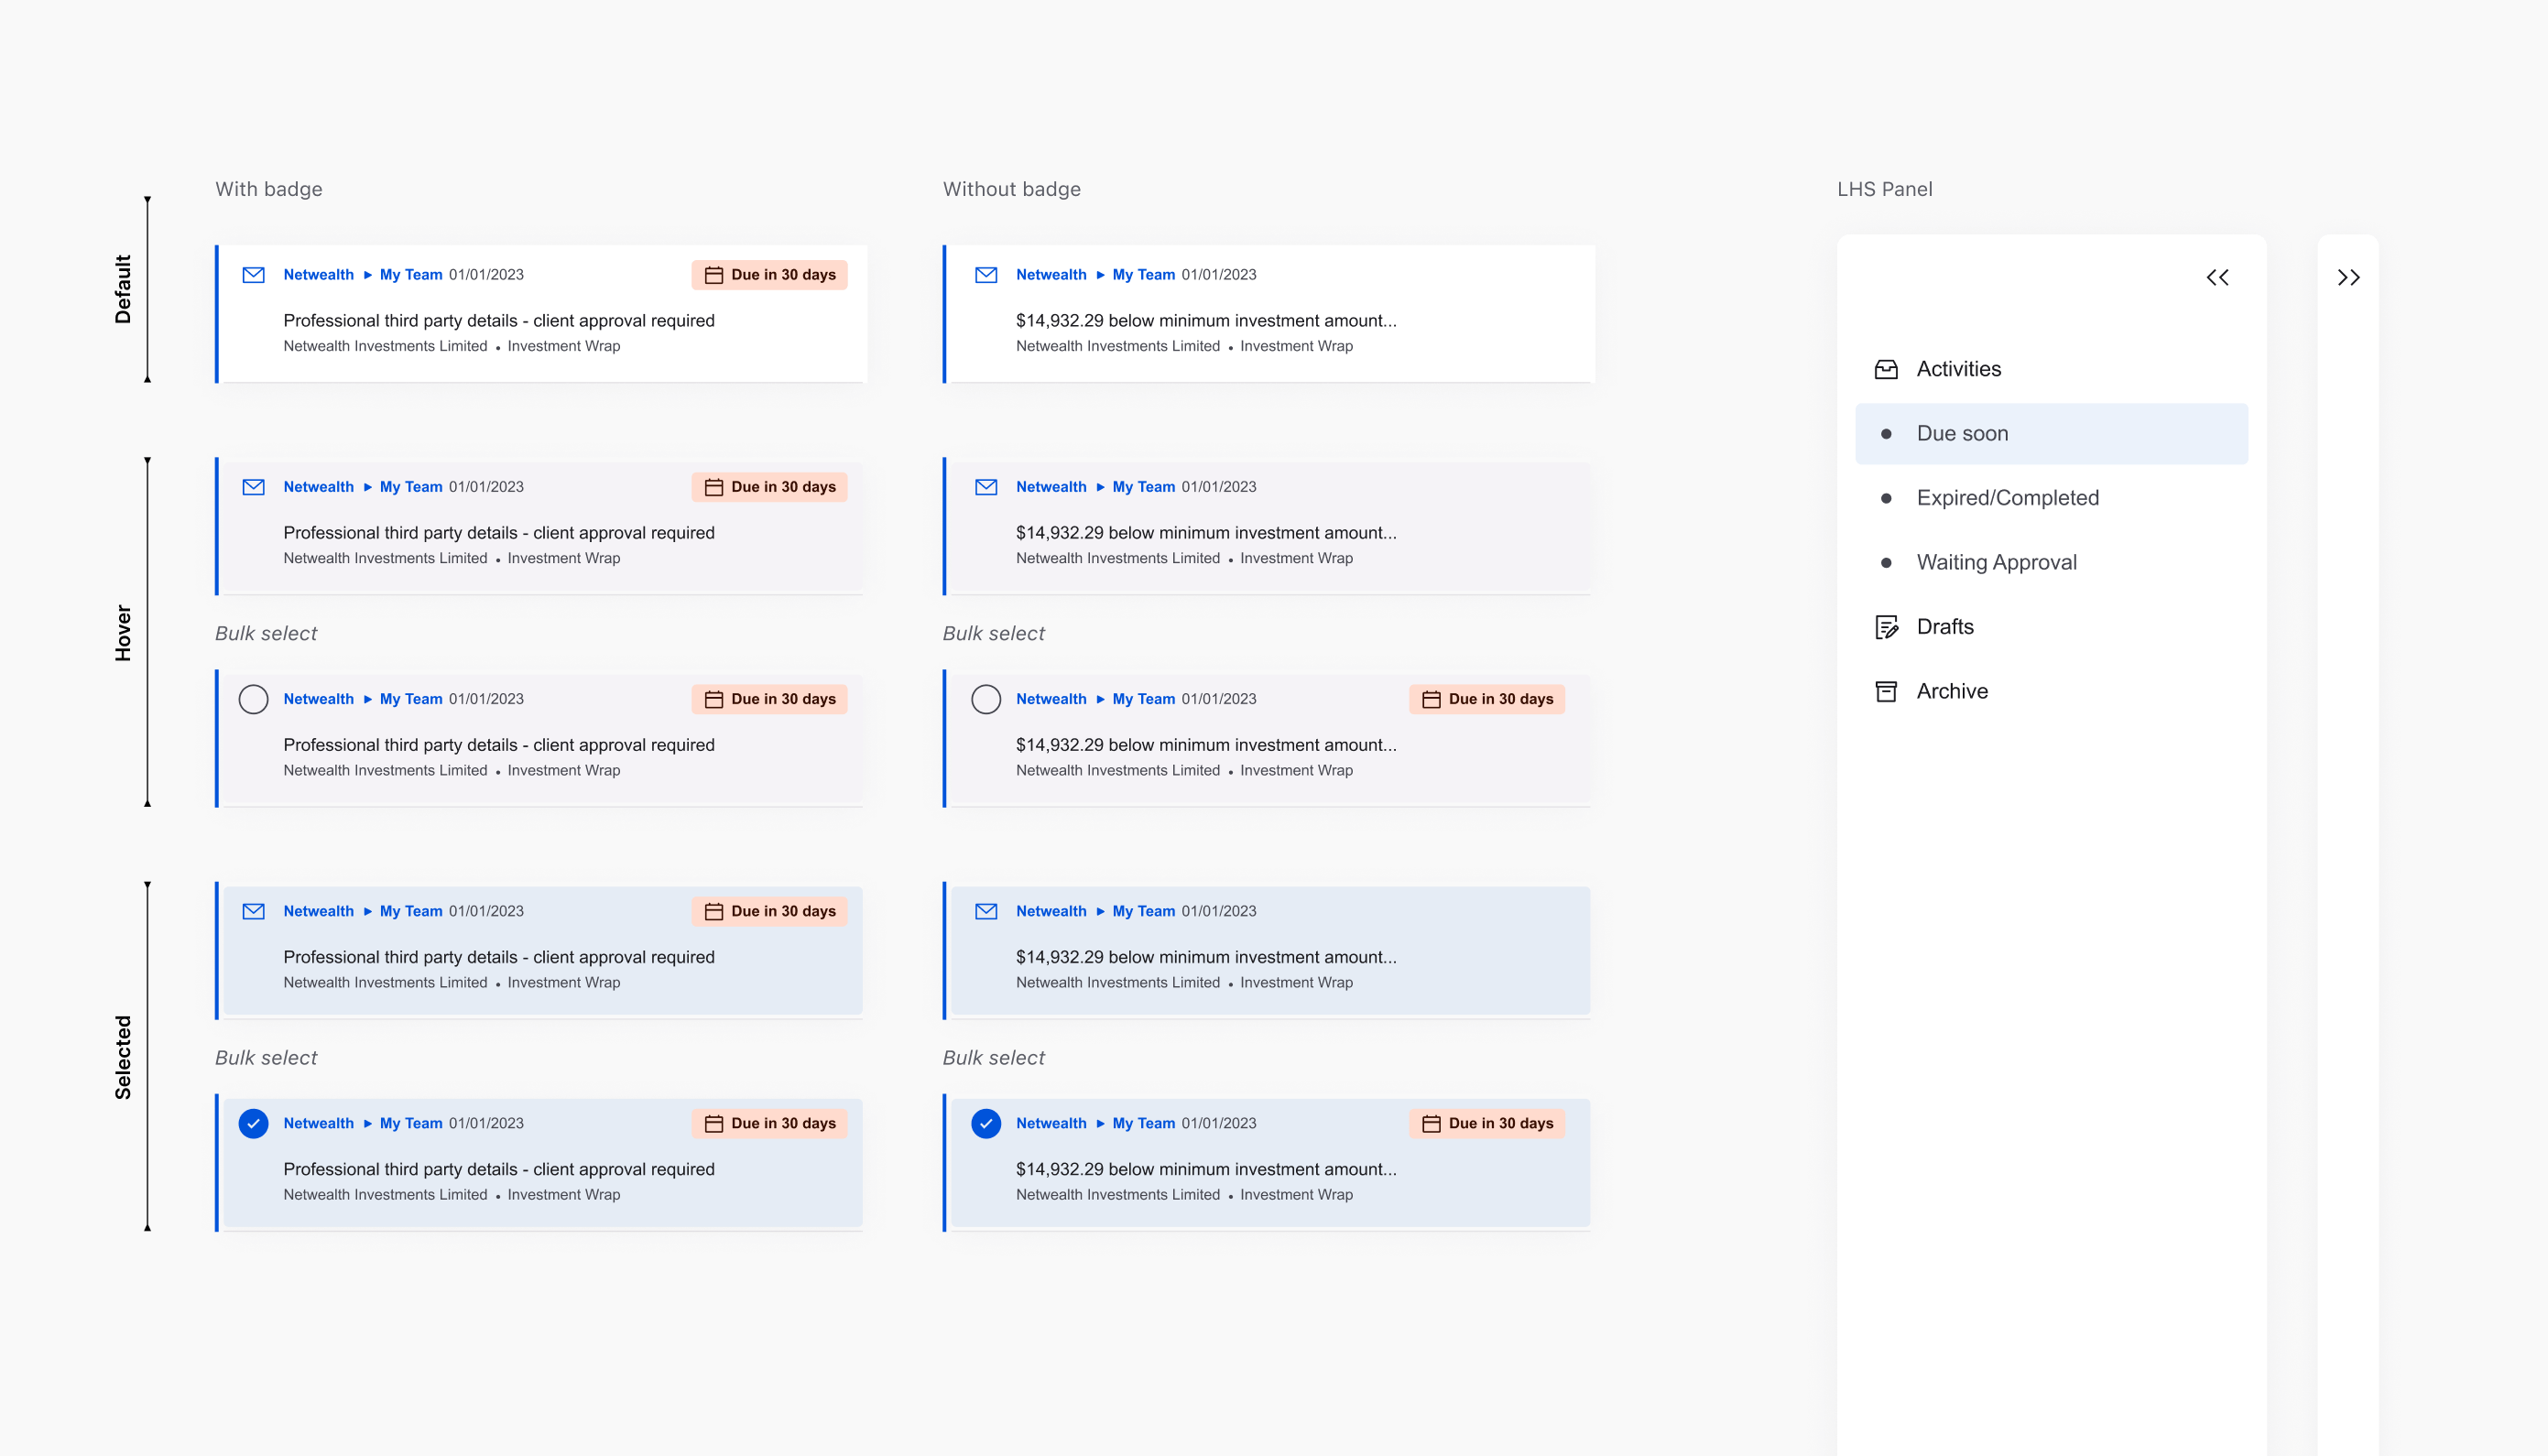Open Expired/Completed menu item

click(x=2007, y=498)
